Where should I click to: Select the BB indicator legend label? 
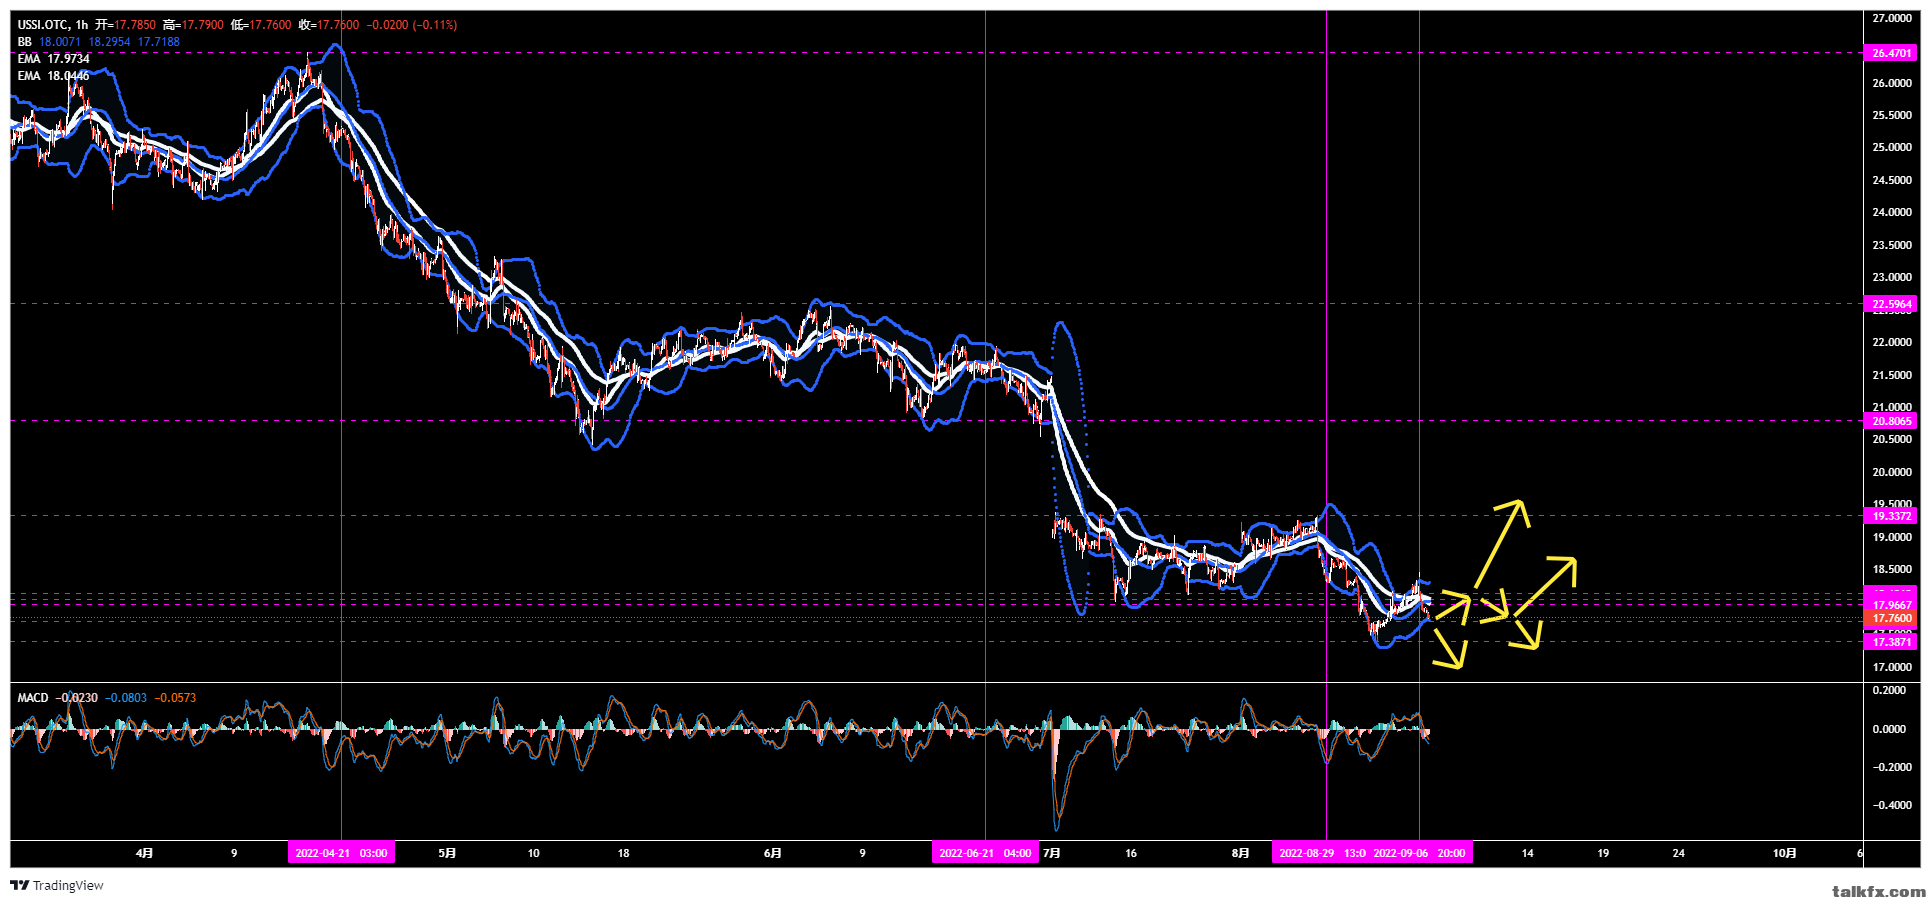tap(24, 42)
